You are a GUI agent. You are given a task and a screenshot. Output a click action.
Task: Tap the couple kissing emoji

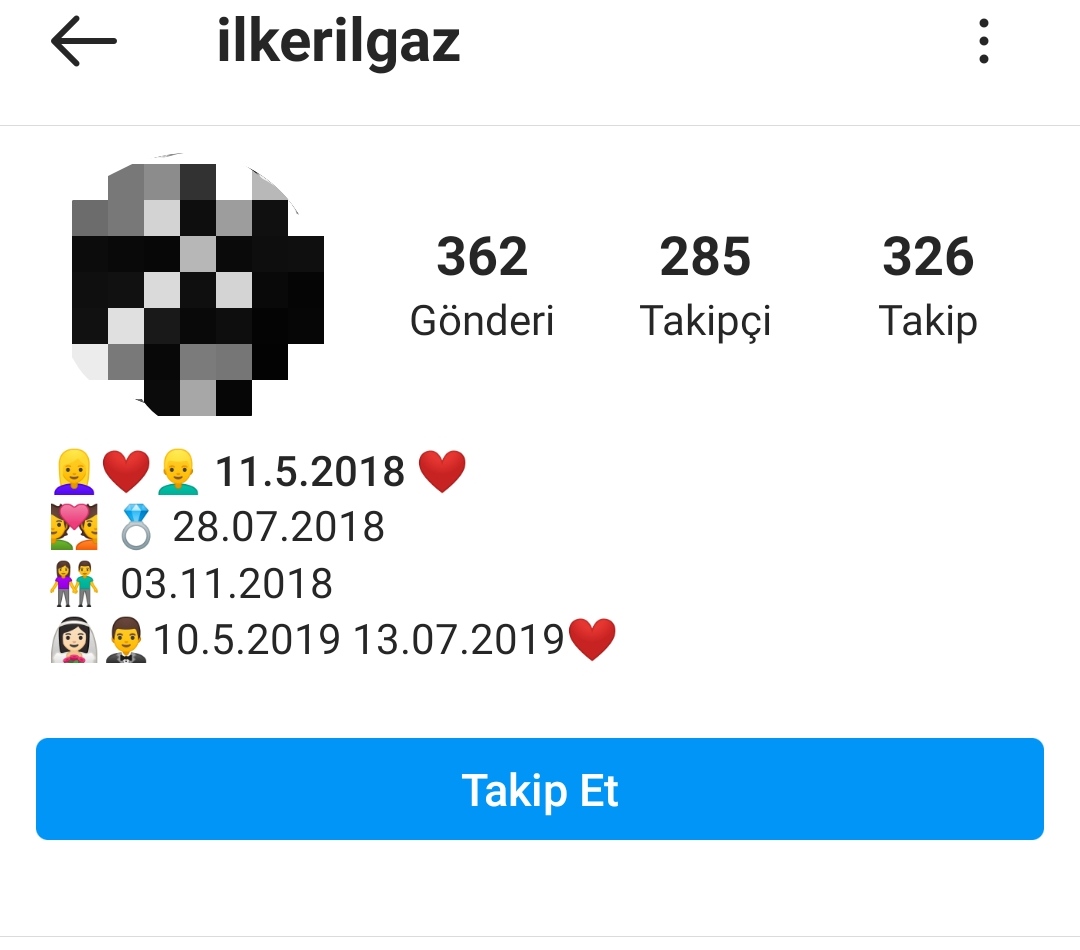(x=74, y=527)
